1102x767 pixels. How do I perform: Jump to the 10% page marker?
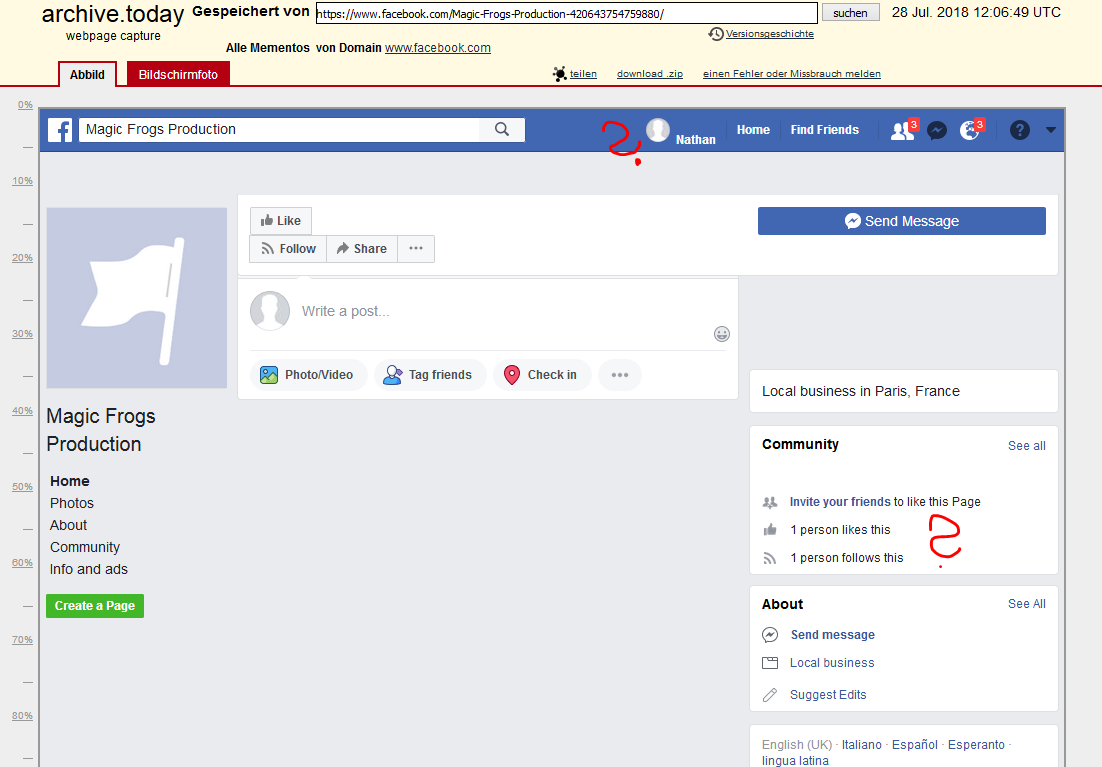(22, 181)
